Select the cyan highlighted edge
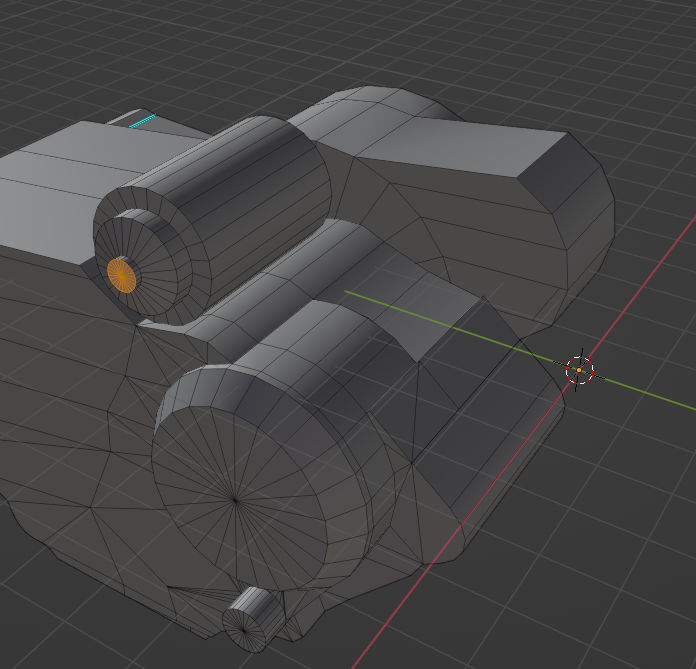Image resolution: width=696 pixels, height=669 pixels. (x=142, y=121)
